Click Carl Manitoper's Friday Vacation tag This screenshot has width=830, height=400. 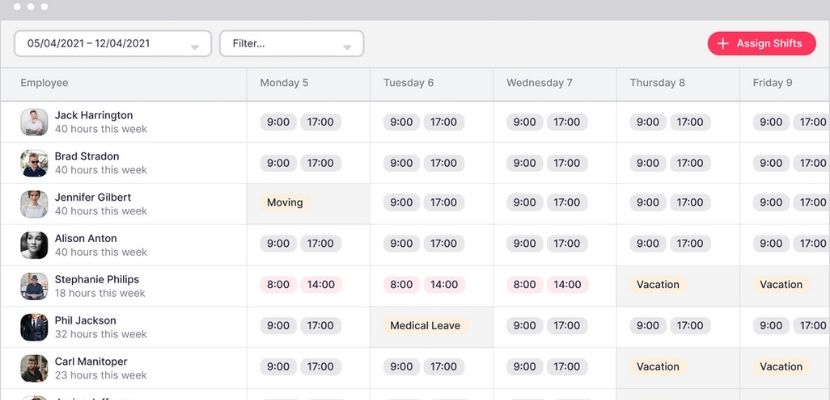781,367
